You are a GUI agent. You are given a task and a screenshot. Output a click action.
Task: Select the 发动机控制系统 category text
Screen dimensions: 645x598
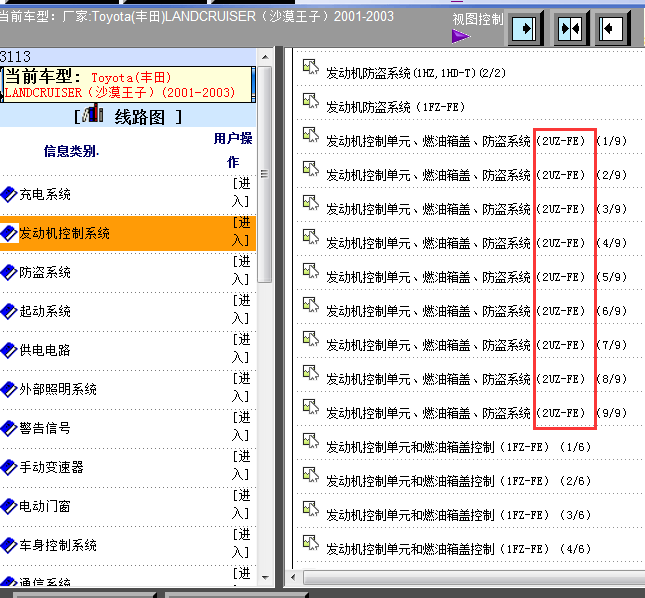(65, 233)
